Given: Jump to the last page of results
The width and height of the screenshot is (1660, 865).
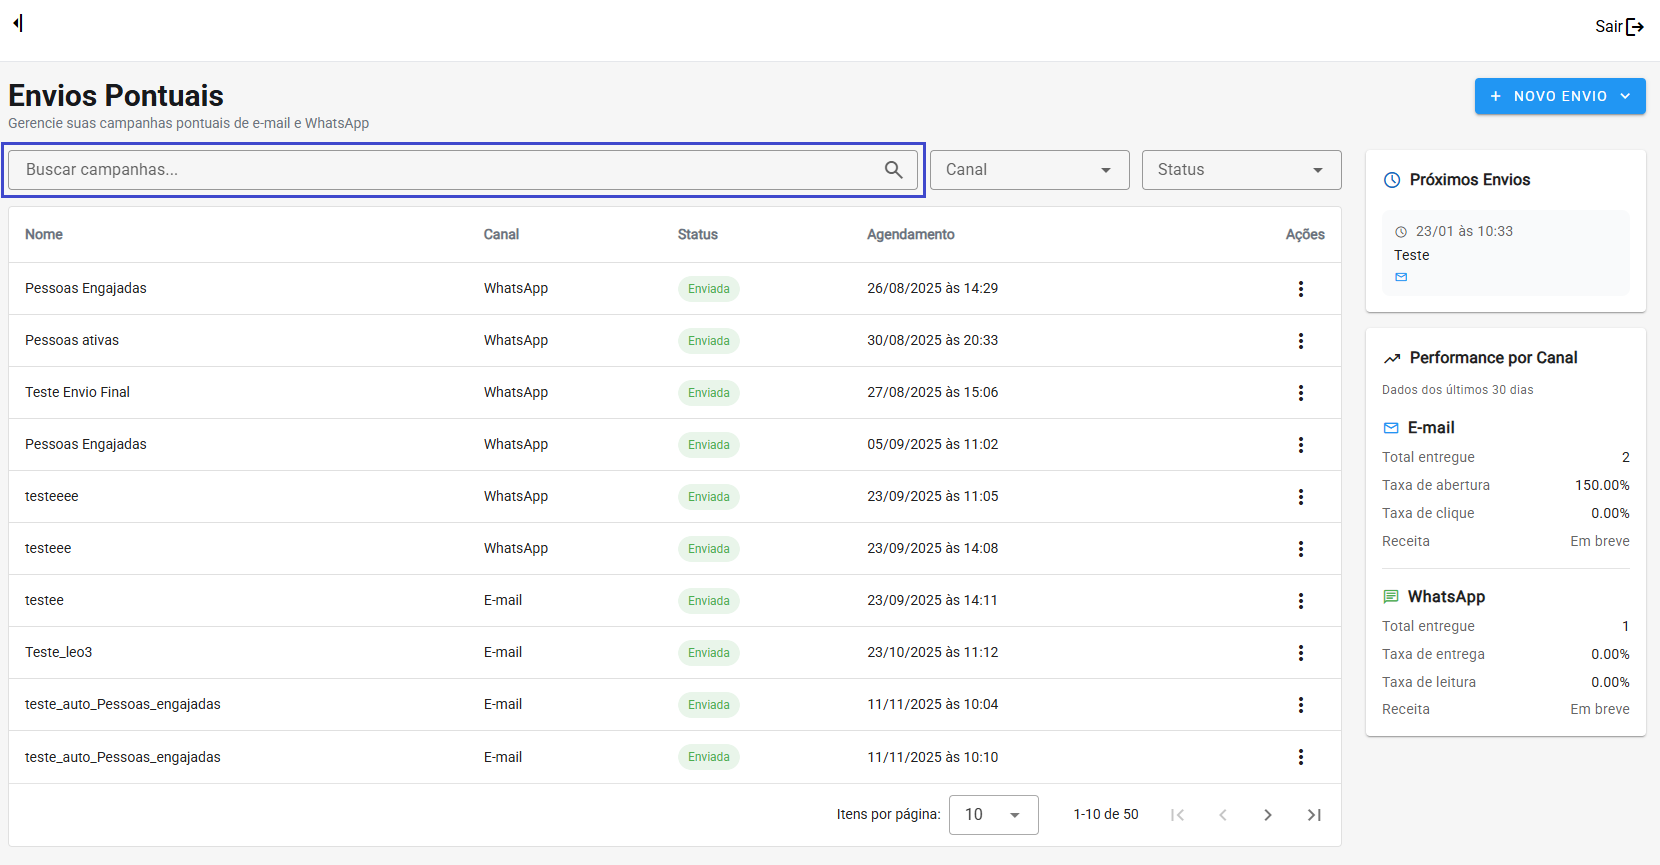Looking at the screenshot, I should tap(1314, 815).
